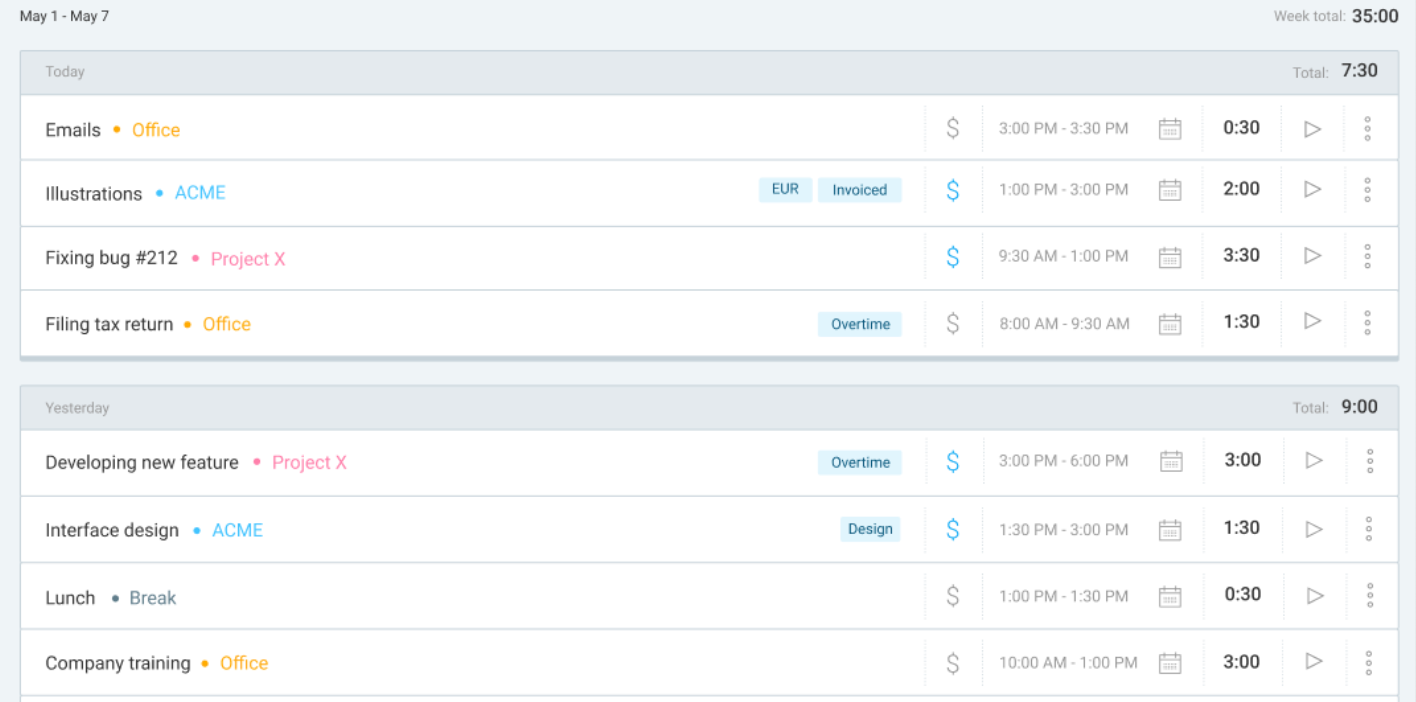Click the 3:00 duration of Developing new feature
1416x702 pixels.
coord(1242,460)
